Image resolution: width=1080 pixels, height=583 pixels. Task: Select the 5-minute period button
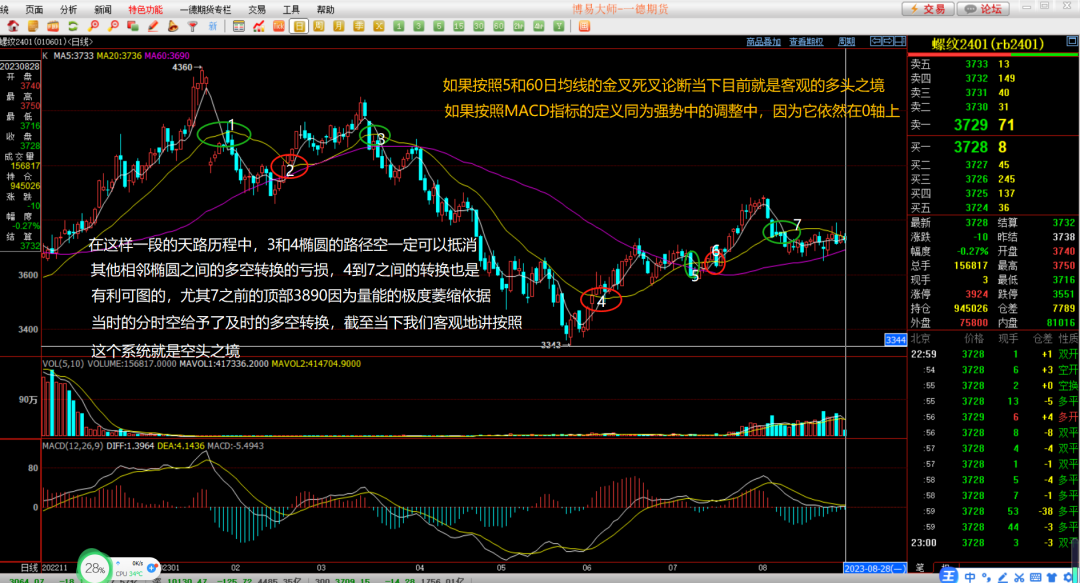[x=439, y=26]
